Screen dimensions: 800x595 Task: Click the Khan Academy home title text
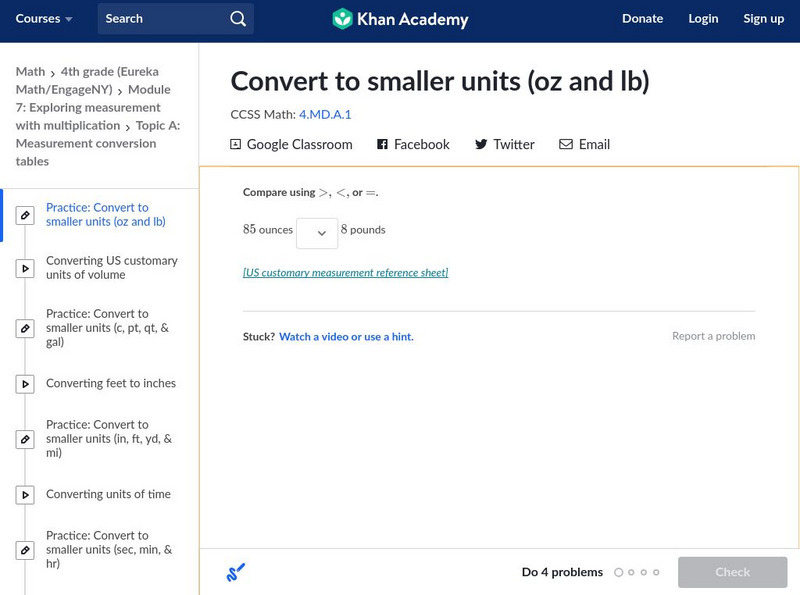tap(412, 19)
